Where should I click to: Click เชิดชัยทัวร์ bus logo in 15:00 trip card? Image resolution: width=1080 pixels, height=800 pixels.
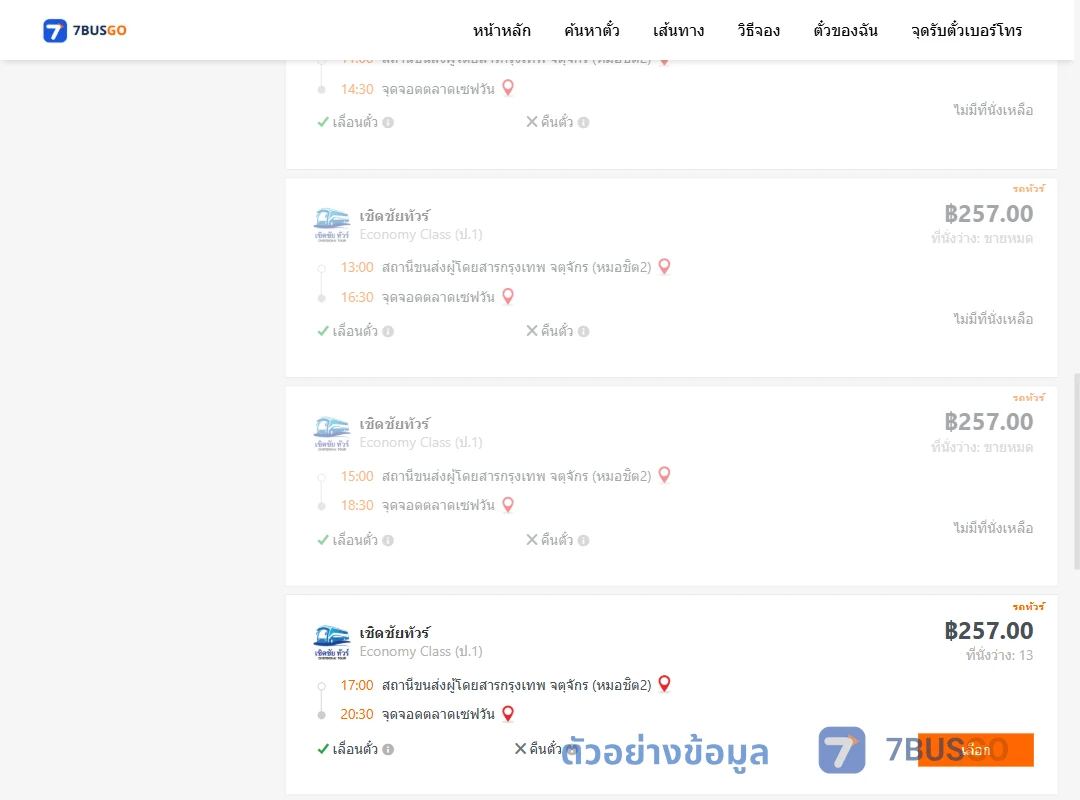click(332, 433)
